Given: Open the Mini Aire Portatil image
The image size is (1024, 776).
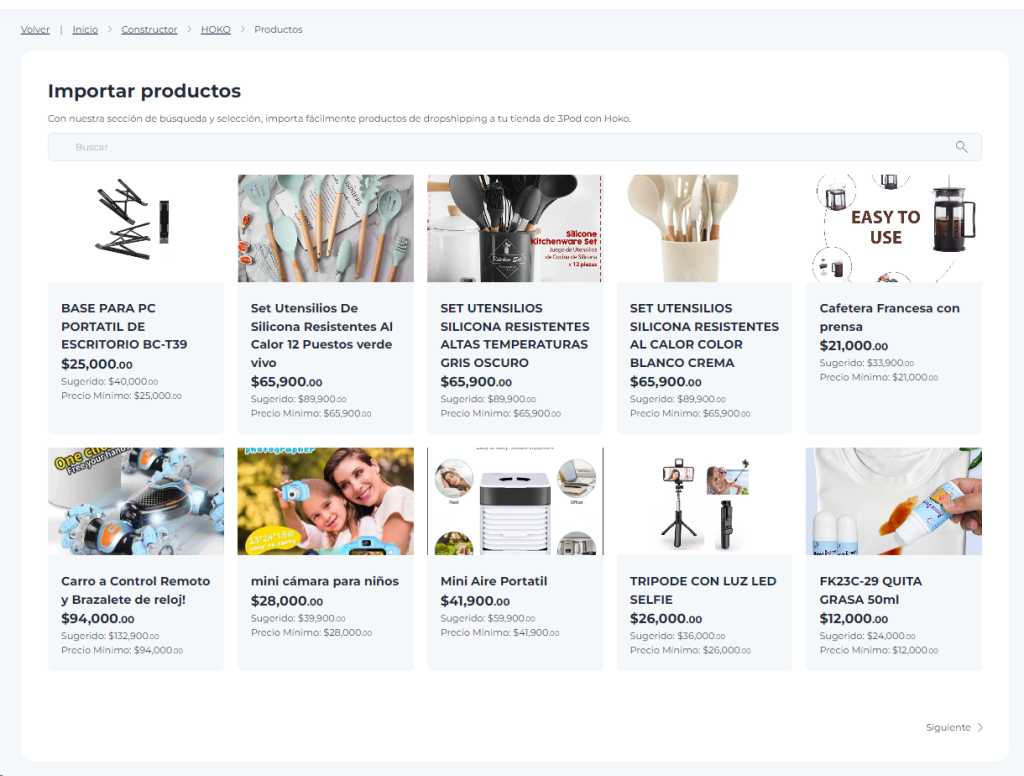Looking at the screenshot, I should [515, 501].
